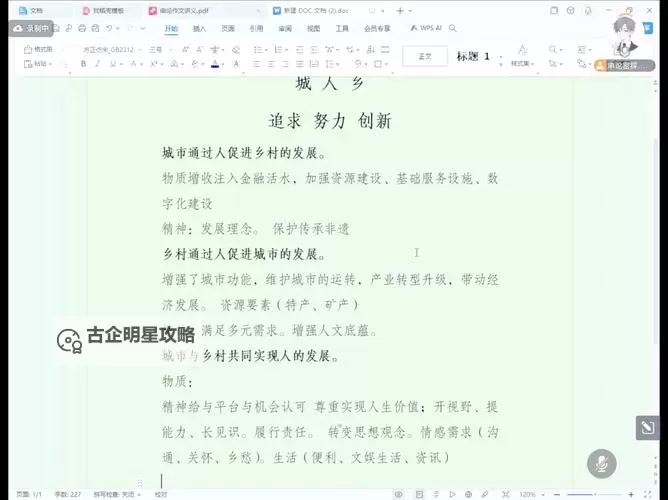The width and height of the screenshot is (668, 500).
Task: Open the 页面 ribbon tab
Action: click(228, 29)
